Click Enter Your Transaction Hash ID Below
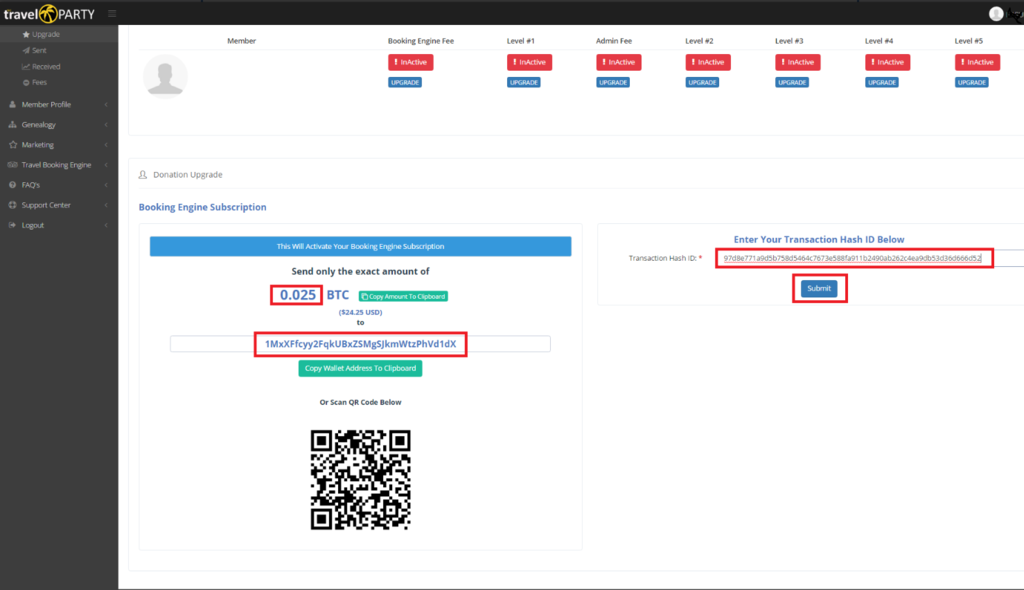The width and height of the screenshot is (1024, 590). 819,240
